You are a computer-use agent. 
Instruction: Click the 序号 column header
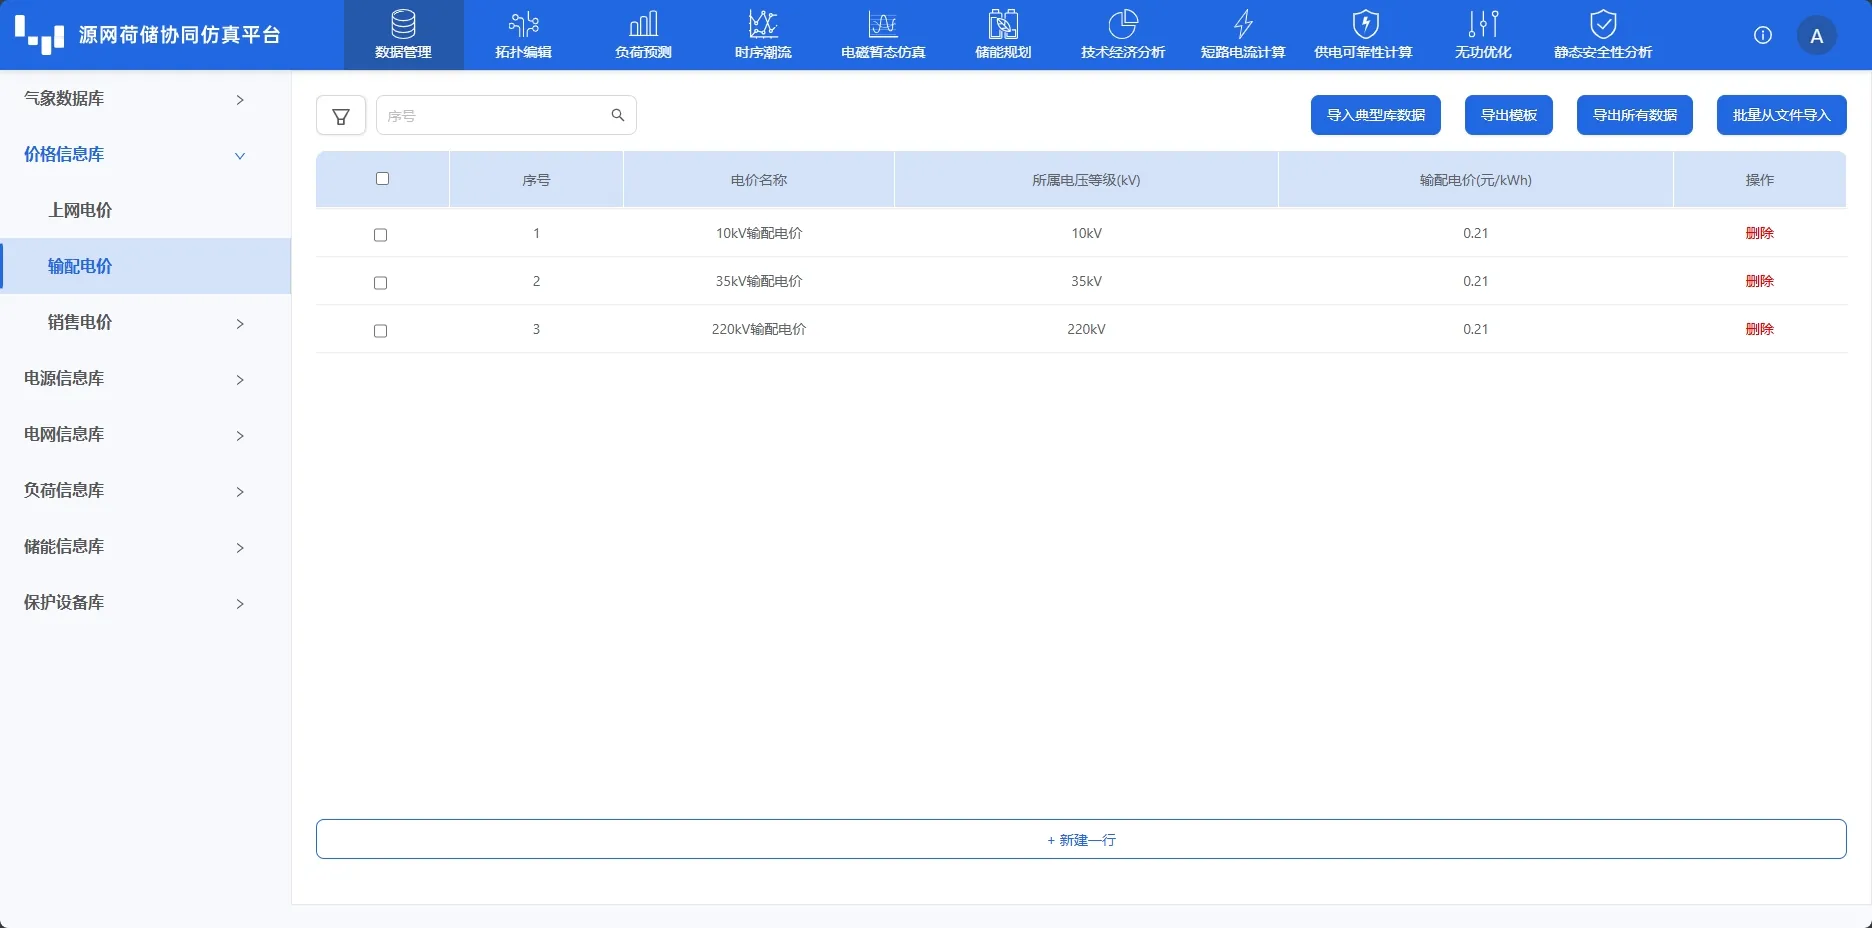pos(536,180)
